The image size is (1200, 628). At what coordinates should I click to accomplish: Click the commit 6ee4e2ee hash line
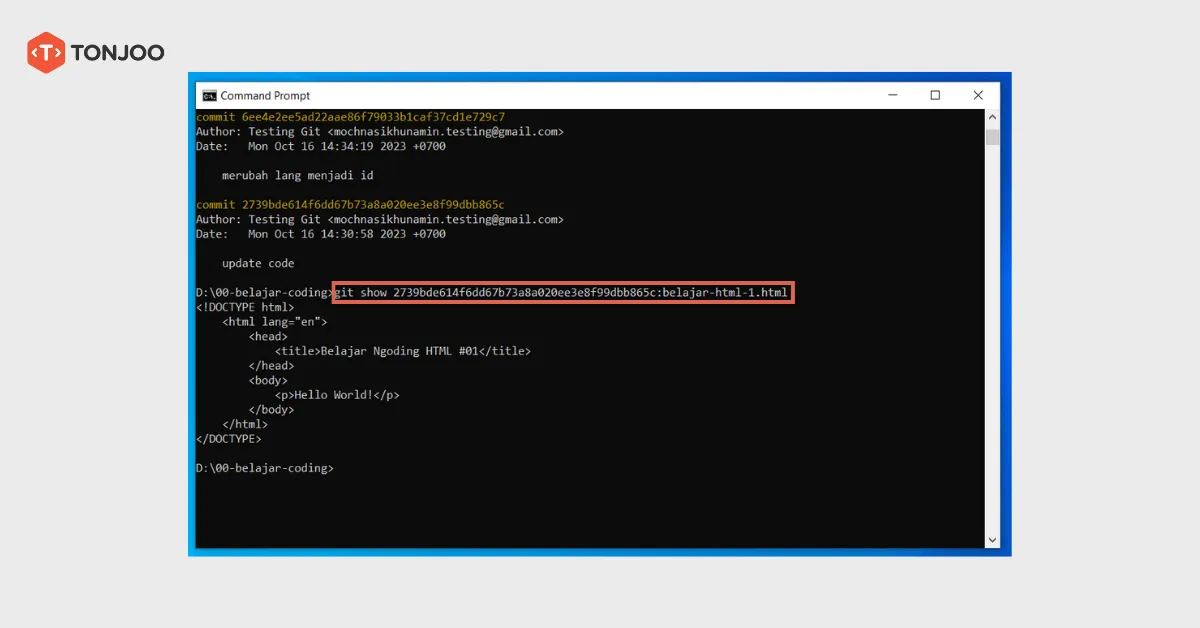click(x=350, y=117)
